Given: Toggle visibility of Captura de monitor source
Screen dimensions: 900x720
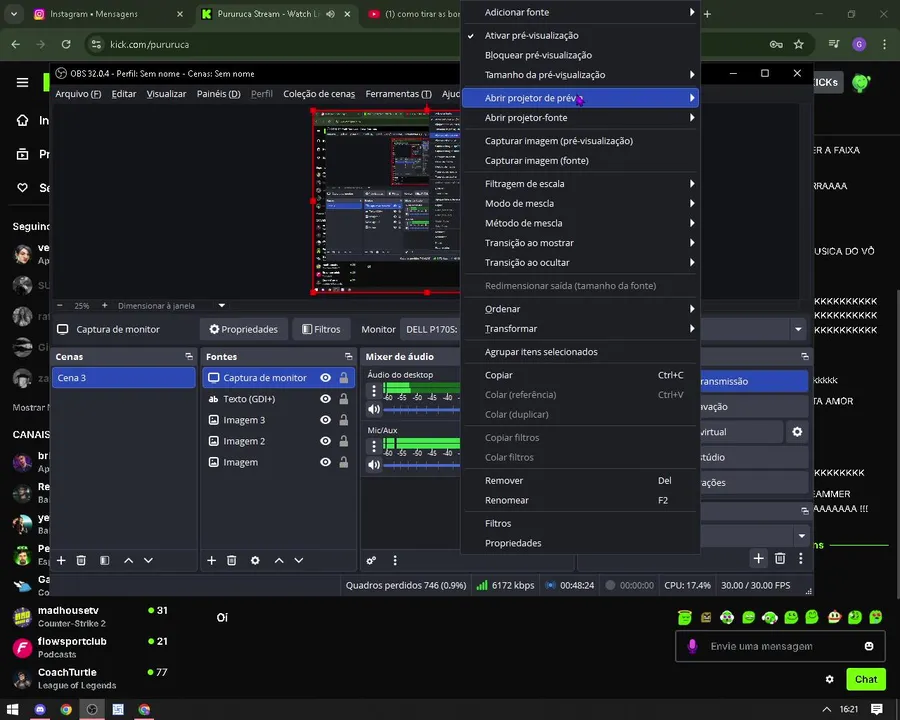Looking at the screenshot, I should tap(325, 378).
